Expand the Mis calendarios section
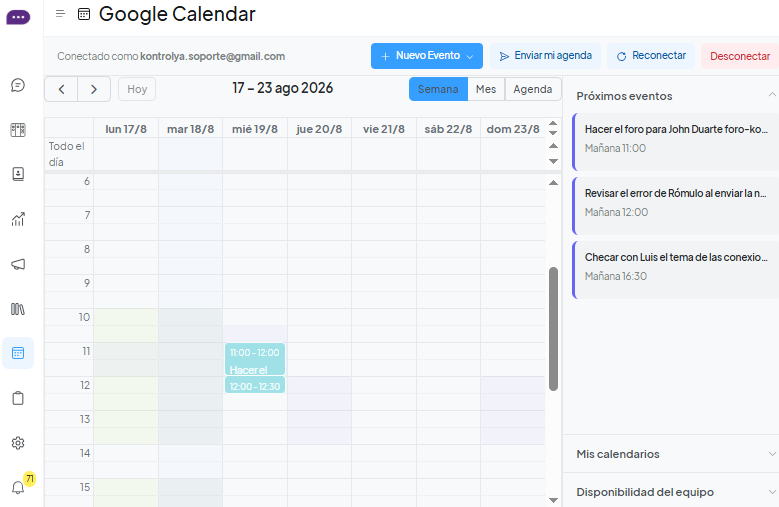Viewport: 779px width, 507px height. click(772, 454)
